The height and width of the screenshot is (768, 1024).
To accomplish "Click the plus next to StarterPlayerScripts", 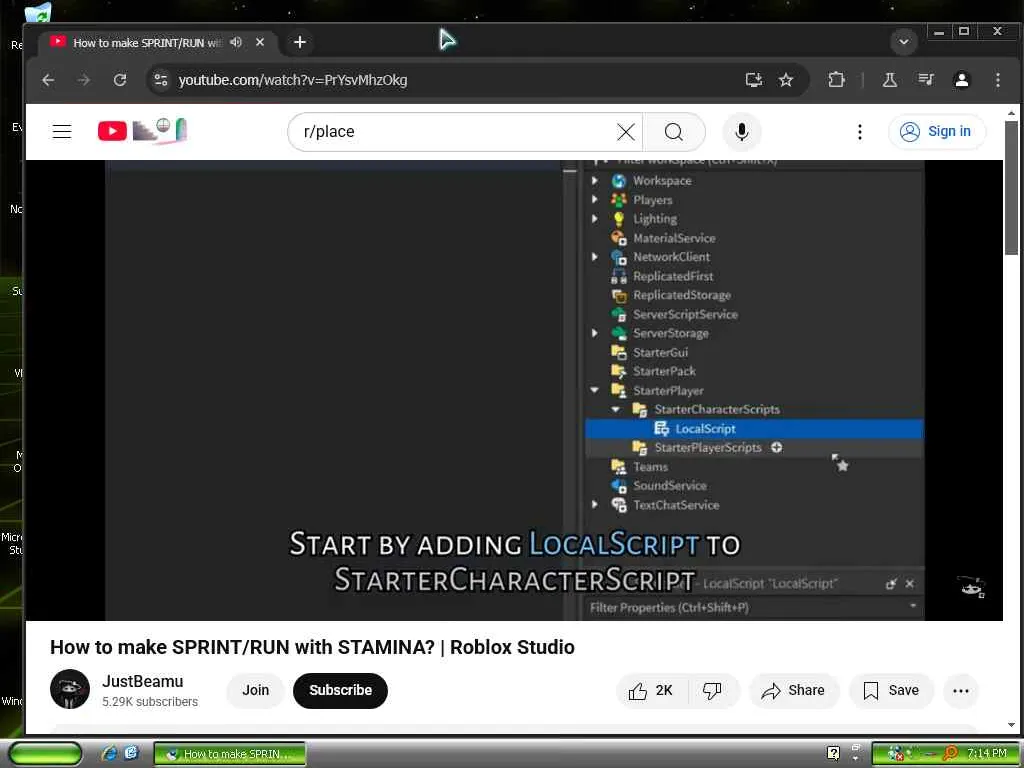I will (x=776, y=447).
